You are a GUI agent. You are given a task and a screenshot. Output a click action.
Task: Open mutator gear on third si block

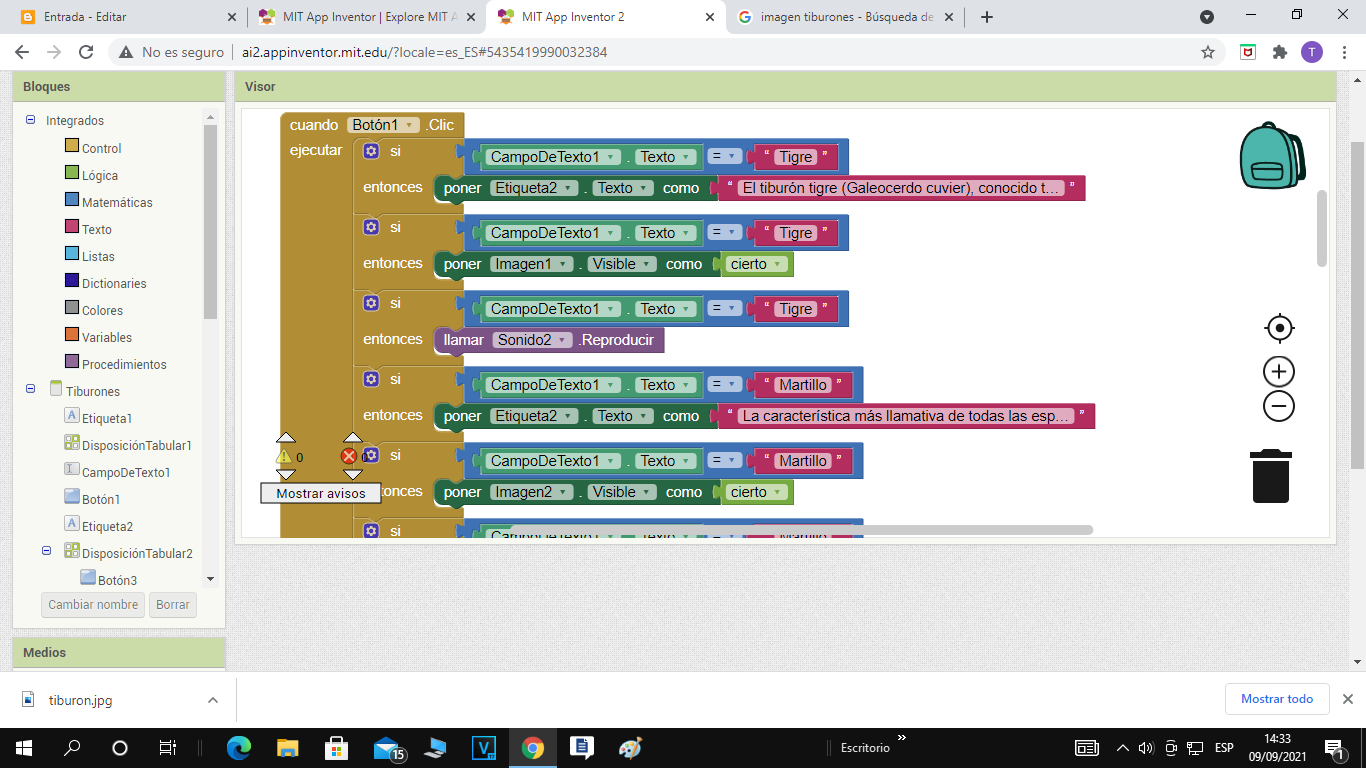[x=371, y=303]
